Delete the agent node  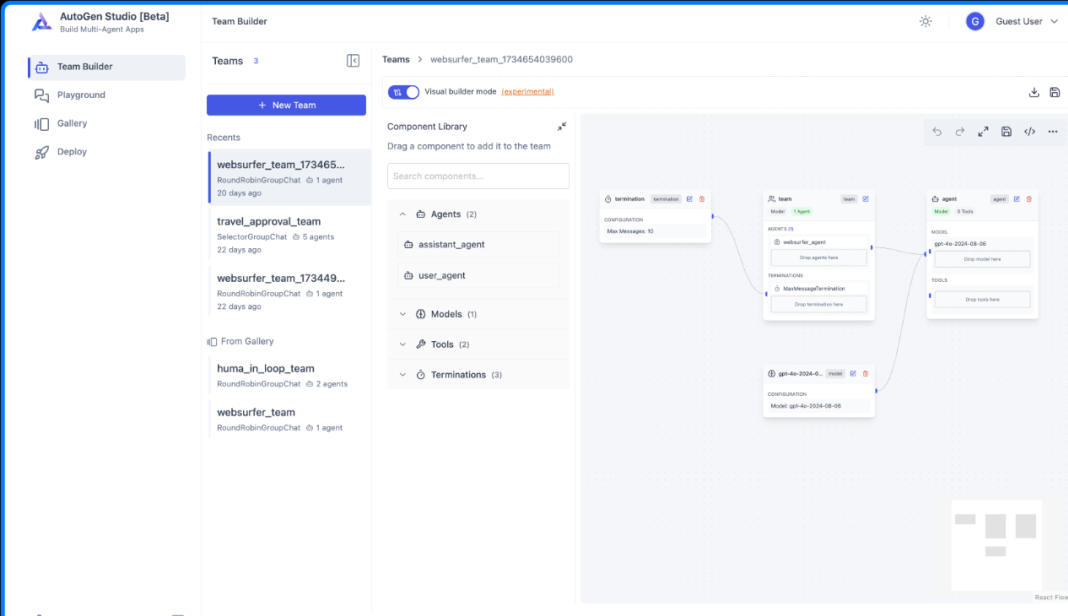1029,199
